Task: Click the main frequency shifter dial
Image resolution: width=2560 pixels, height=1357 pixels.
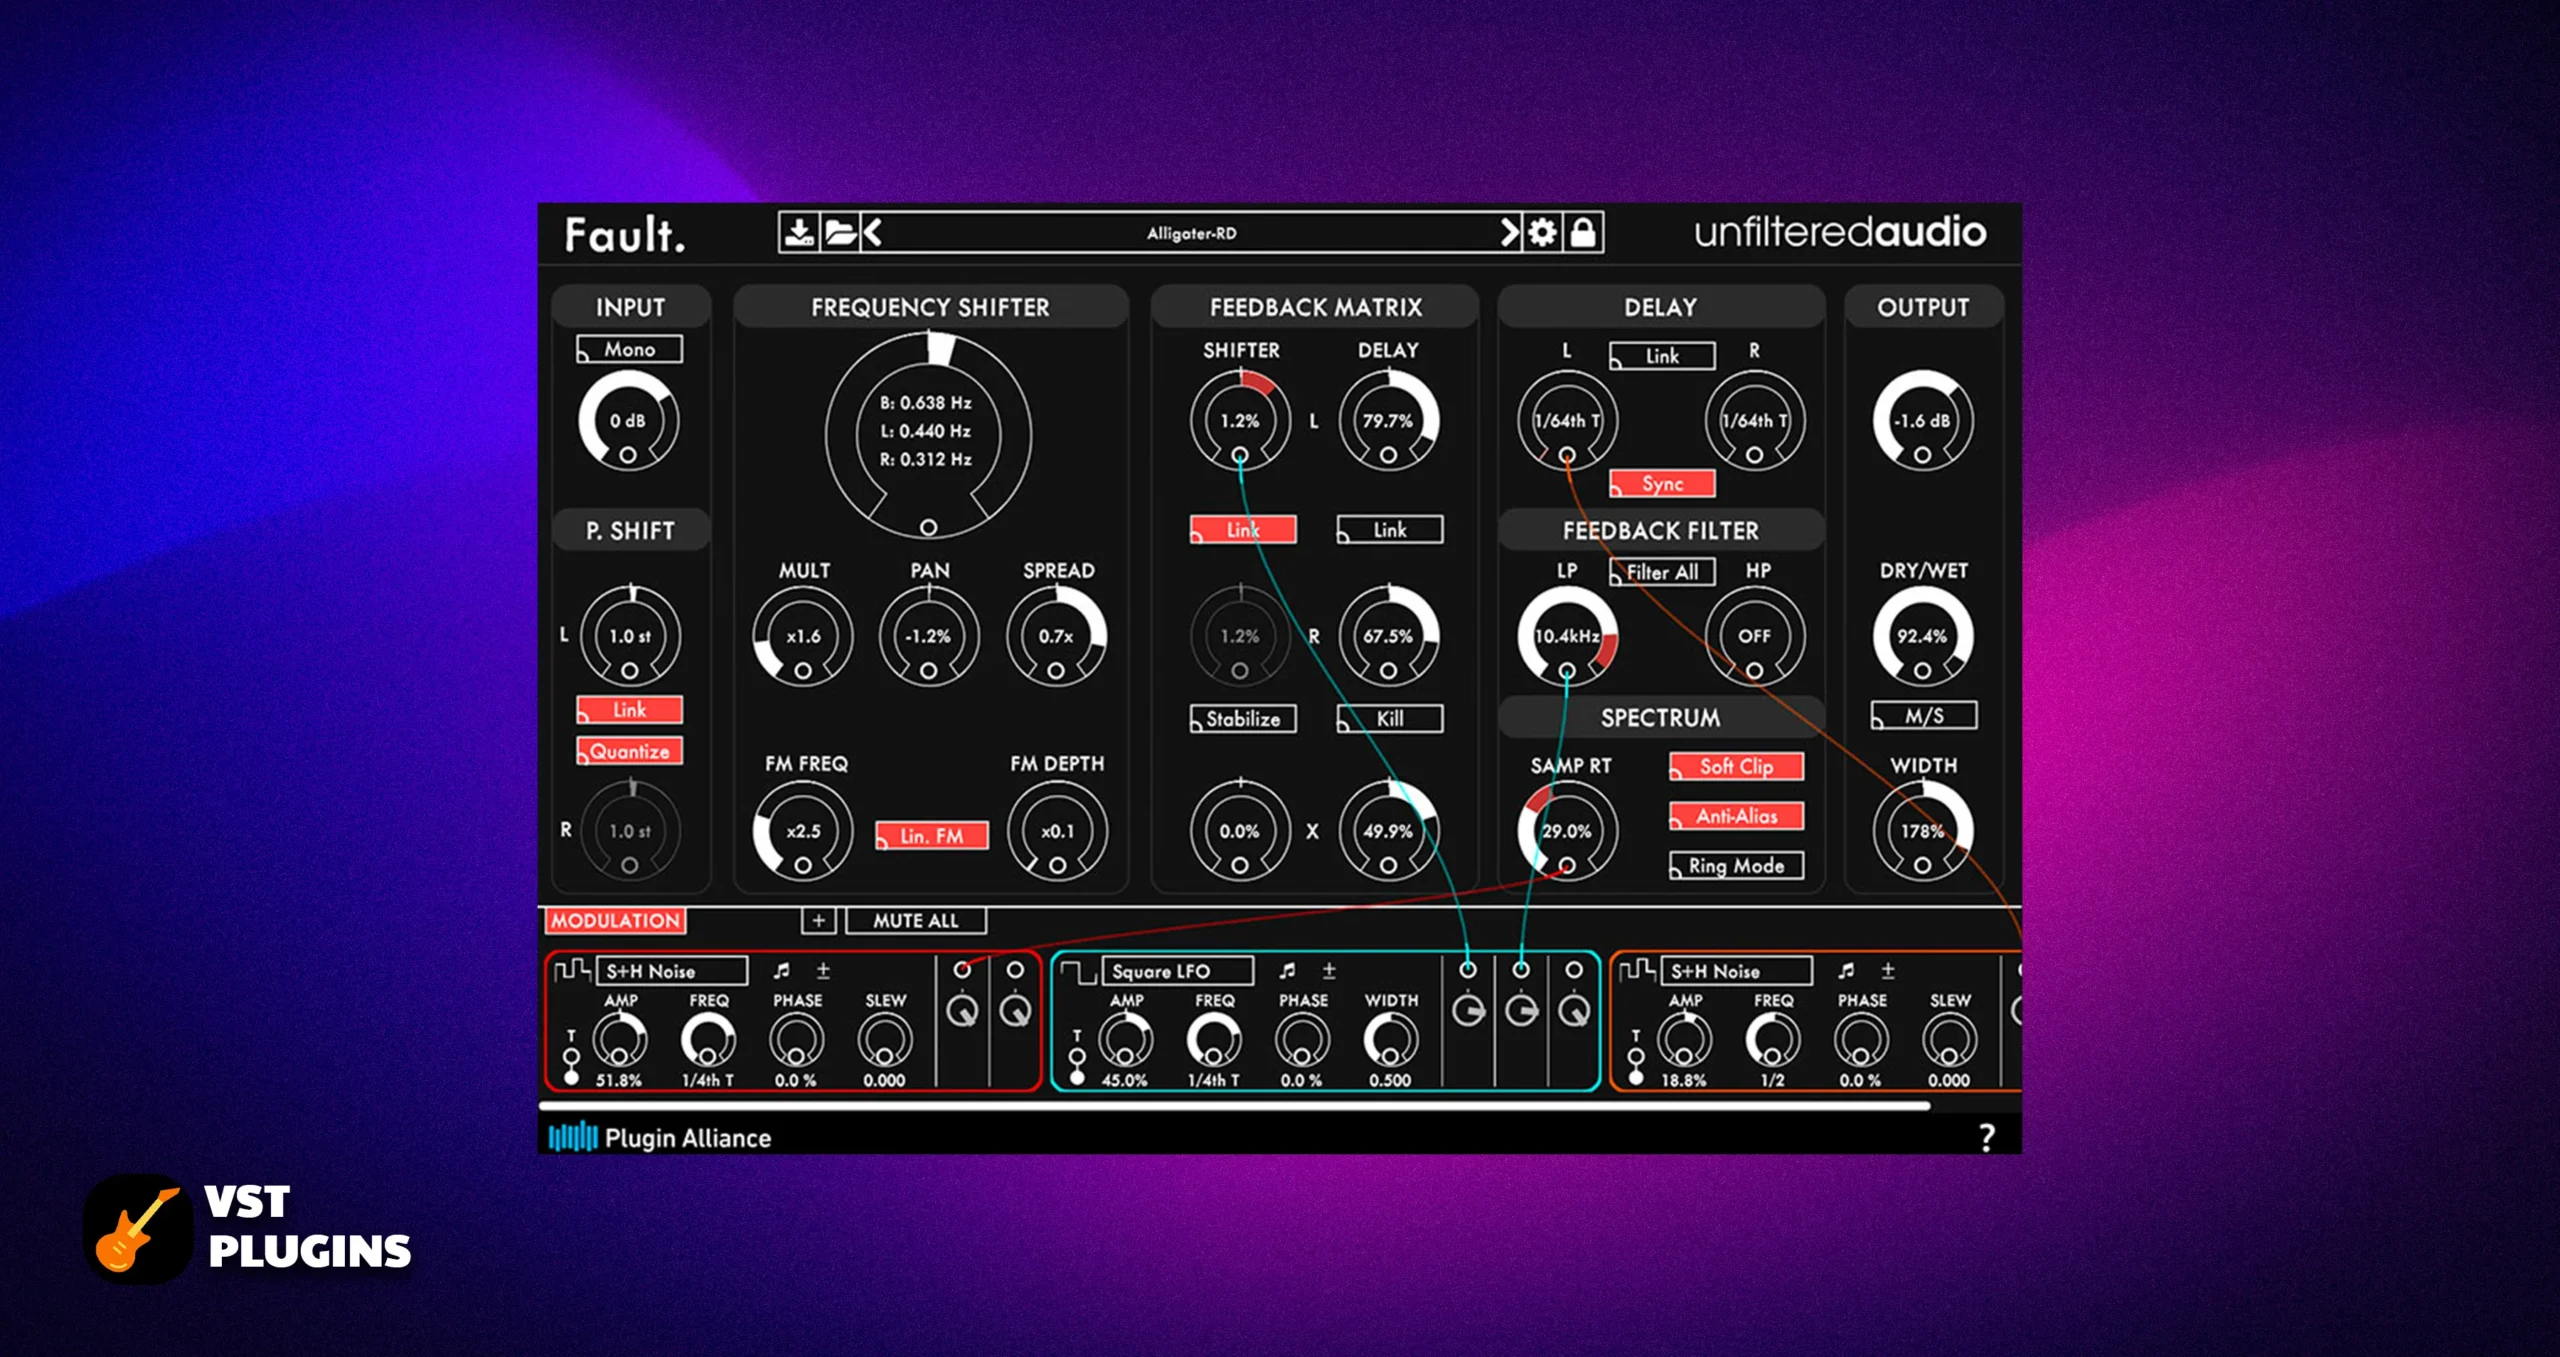Action: tap(929, 436)
